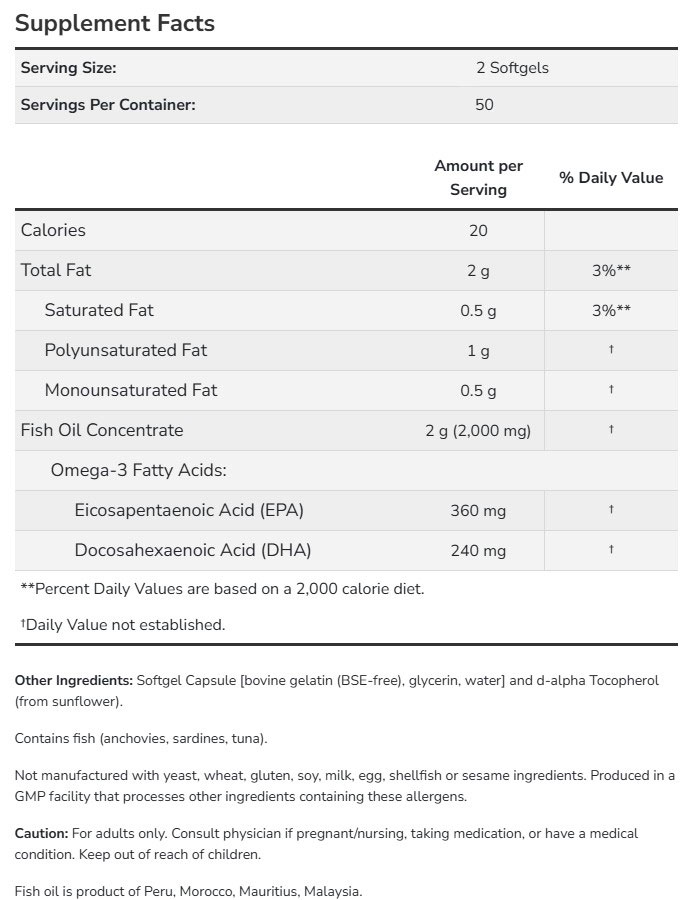This screenshot has width=694, height=900.
Task: Select the Servings Per Container label
Action: click(x=108, y=104)
